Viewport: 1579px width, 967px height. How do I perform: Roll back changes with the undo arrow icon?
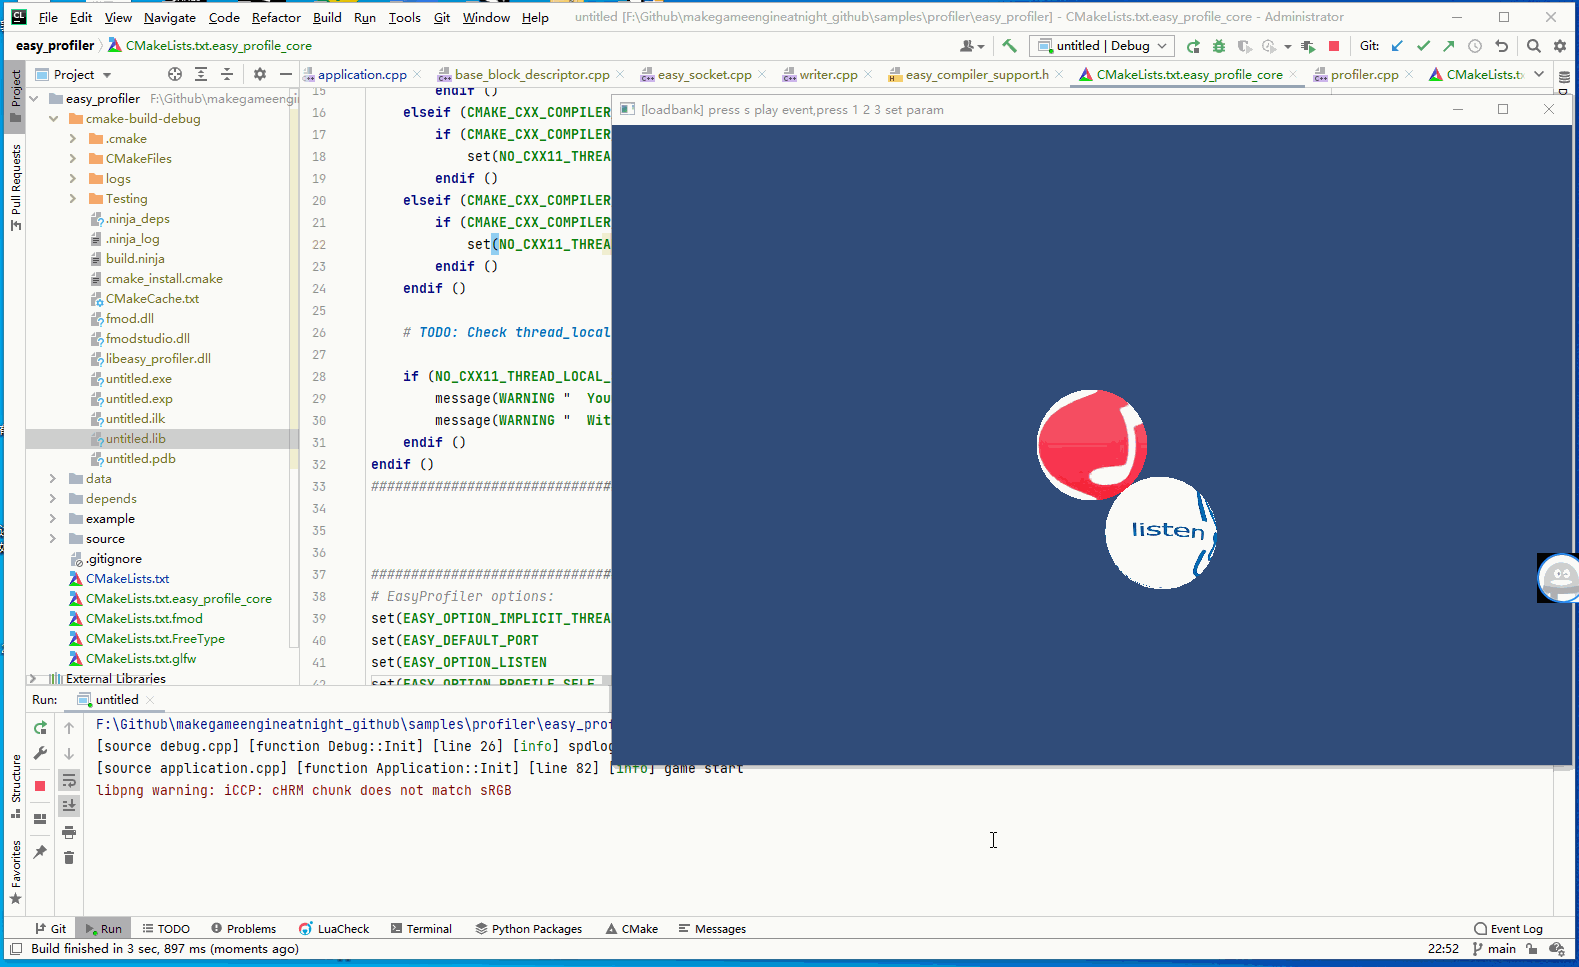pos(1501,46)
